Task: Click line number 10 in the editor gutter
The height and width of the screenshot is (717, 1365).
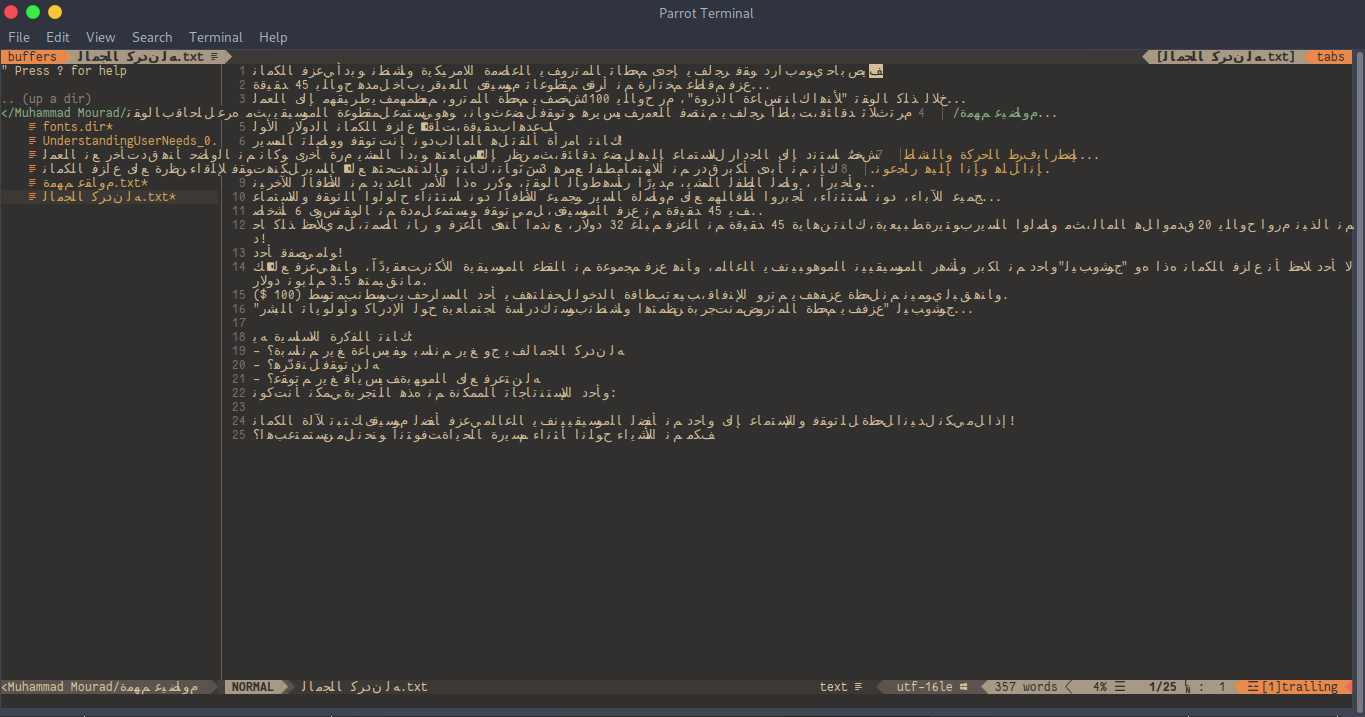Action: [x=238, y=197]
